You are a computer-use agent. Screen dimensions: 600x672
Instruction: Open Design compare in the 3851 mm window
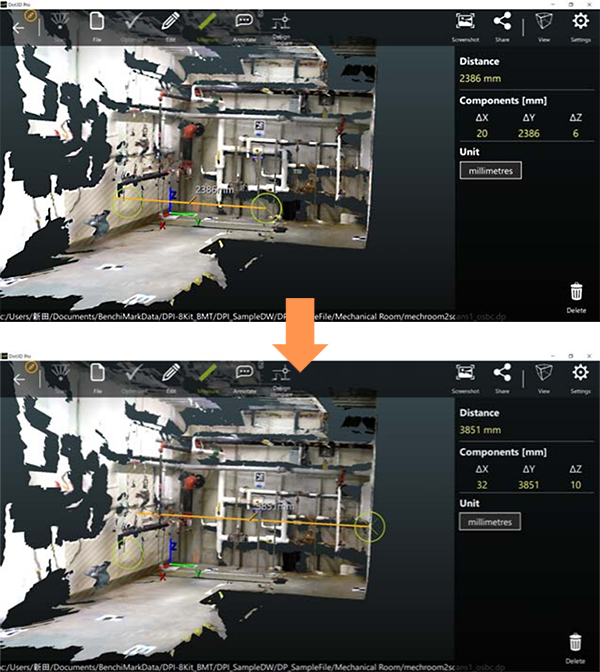[281, 379]
